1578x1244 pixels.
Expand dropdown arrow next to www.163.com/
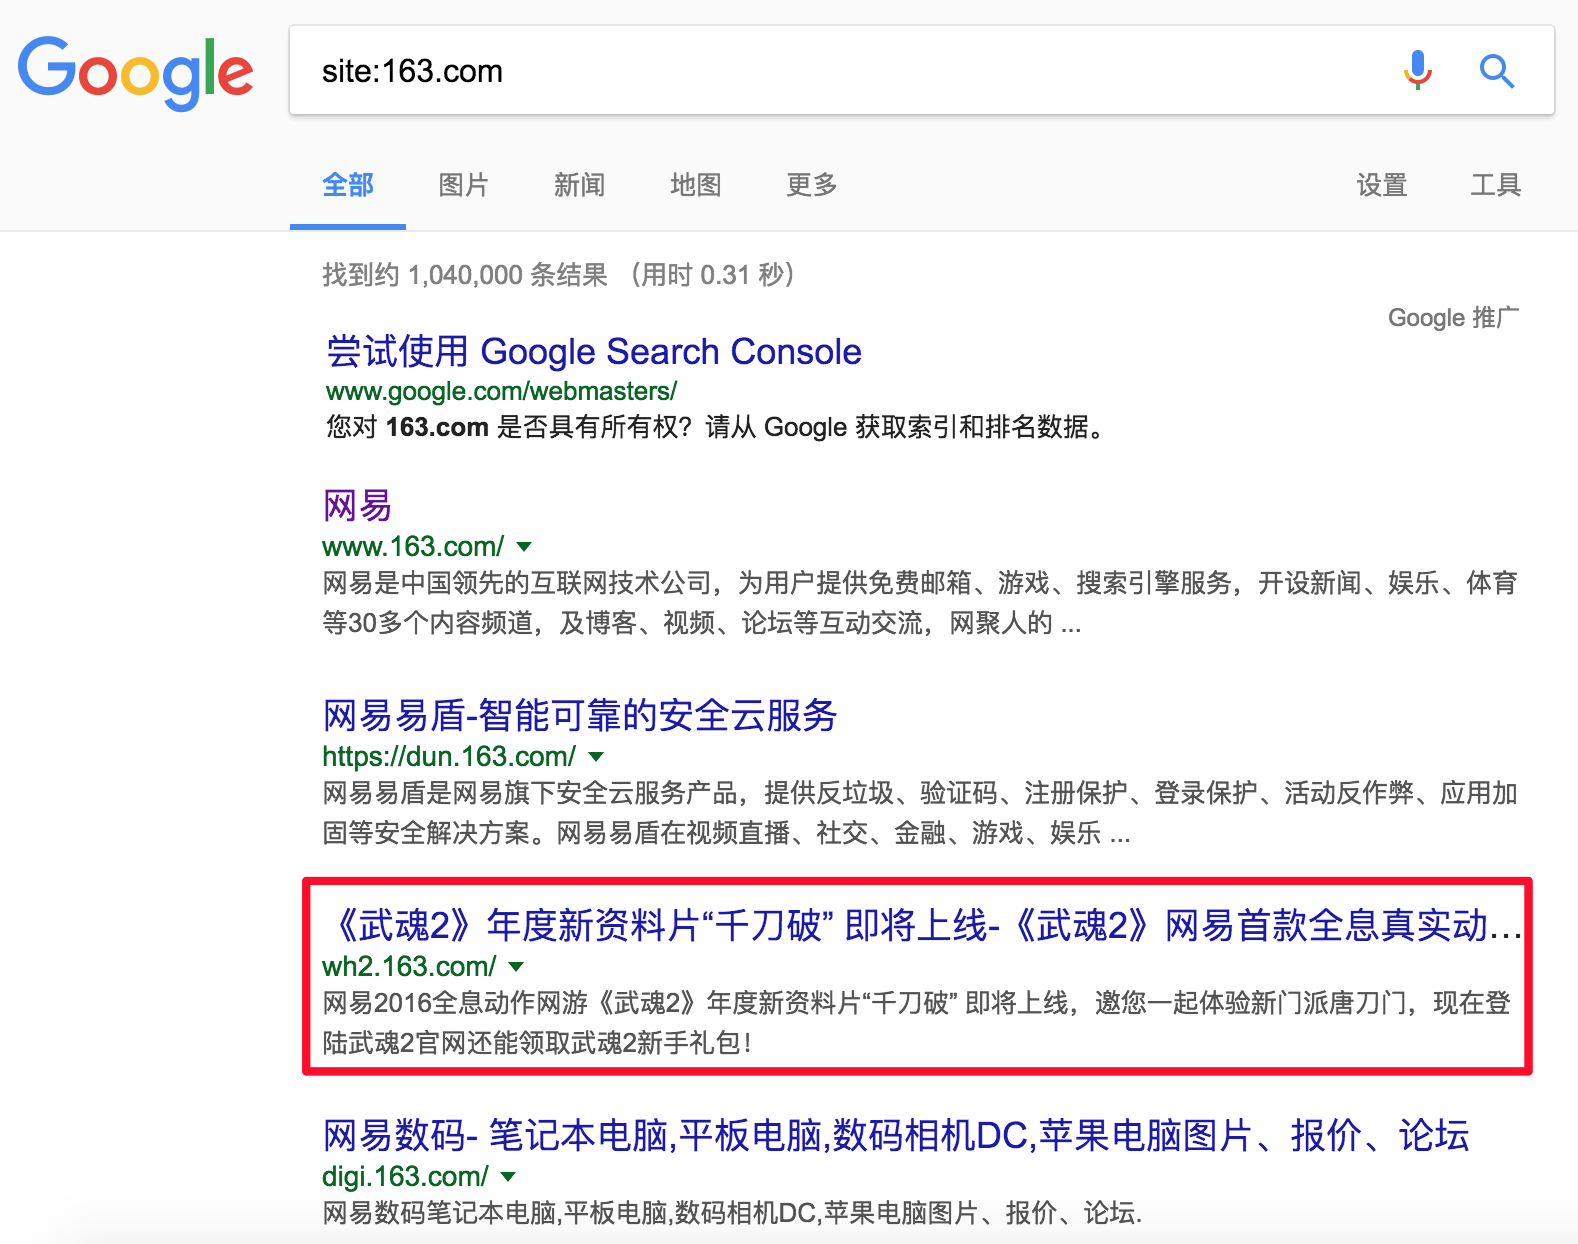(x=524, y=547)
